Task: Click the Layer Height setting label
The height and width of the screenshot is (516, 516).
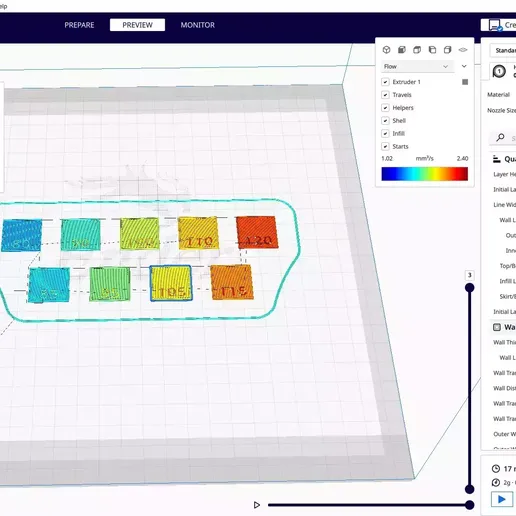Action: pos(505,174)
